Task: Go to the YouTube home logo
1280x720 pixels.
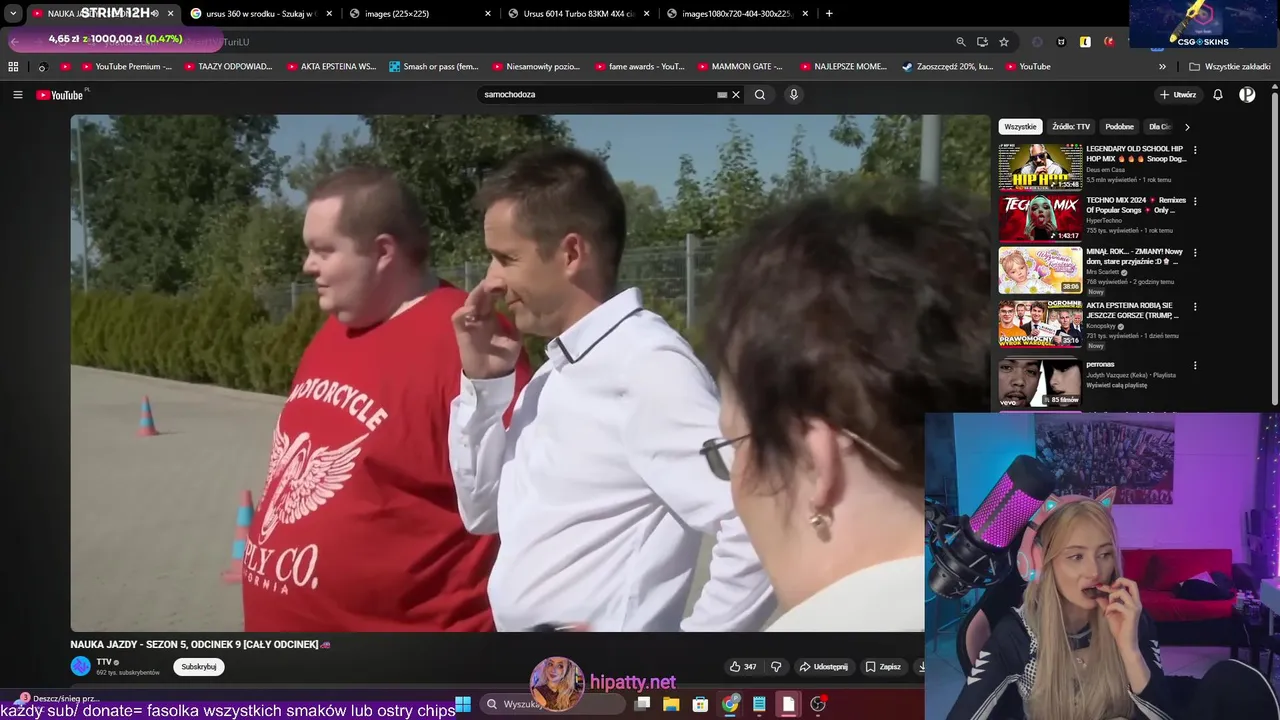Action: 60,95
